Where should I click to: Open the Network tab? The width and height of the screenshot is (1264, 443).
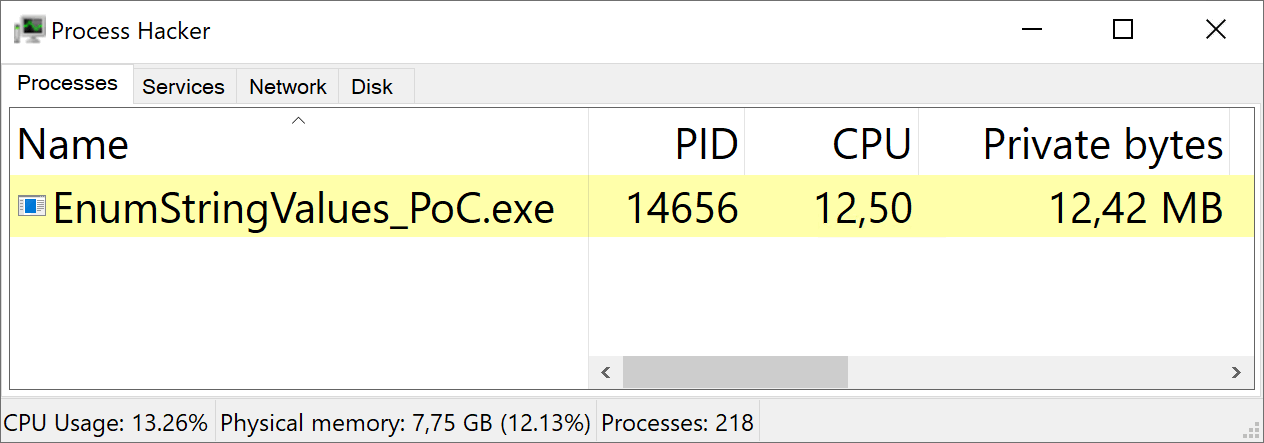288,87
